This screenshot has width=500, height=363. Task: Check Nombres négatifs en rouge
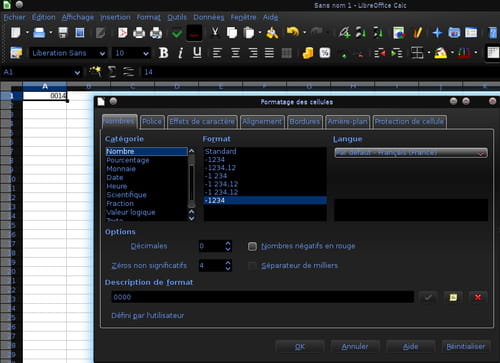252,246
